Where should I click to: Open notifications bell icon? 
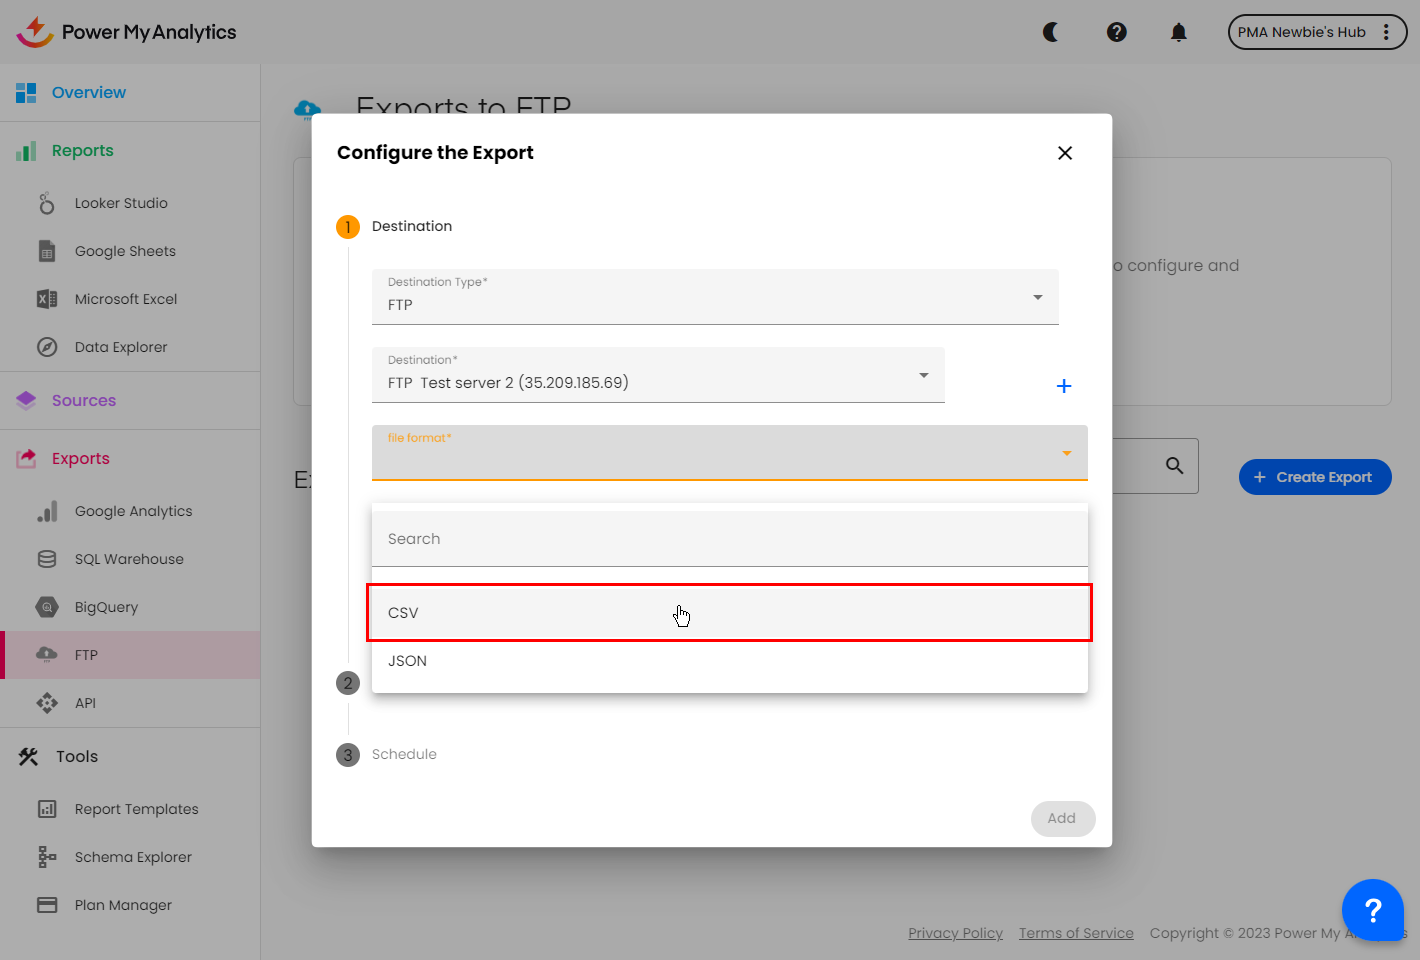tap(1179, 32)
